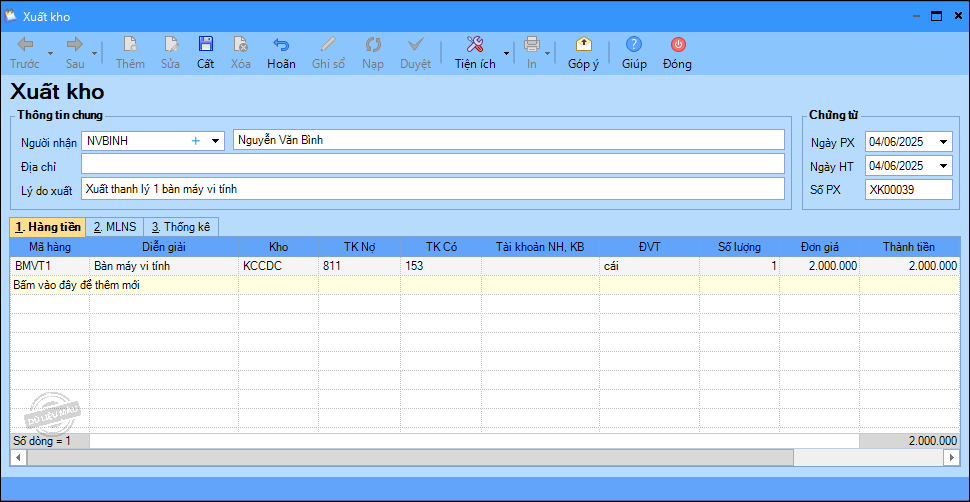
Task: Switch to the 1. Hàng tiền tab
Action: click(48, 227)
